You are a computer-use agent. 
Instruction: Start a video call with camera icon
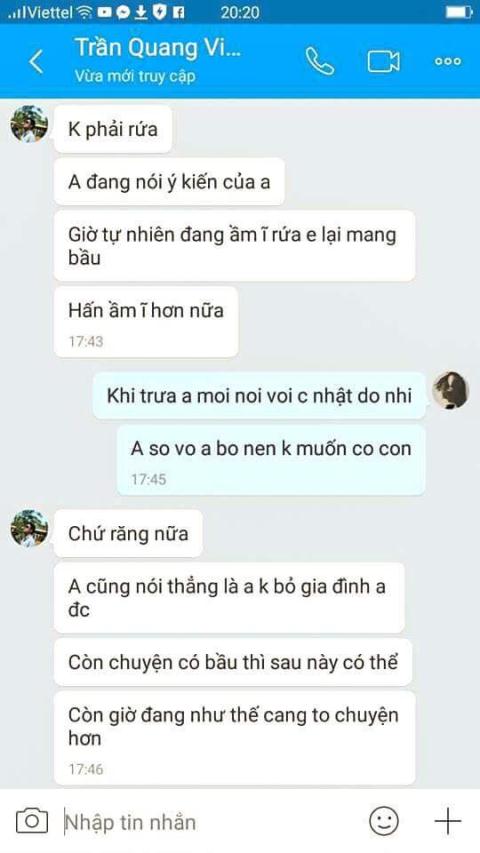383,61
